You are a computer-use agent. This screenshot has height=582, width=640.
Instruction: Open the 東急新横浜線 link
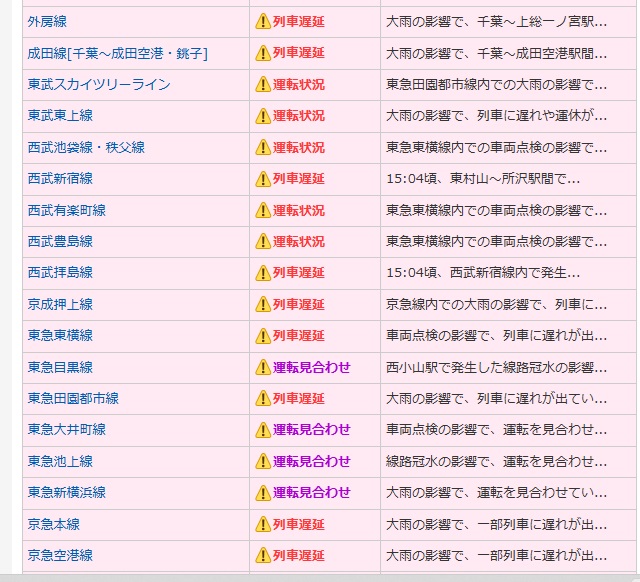pyautogui.click(x=67, y=492)
